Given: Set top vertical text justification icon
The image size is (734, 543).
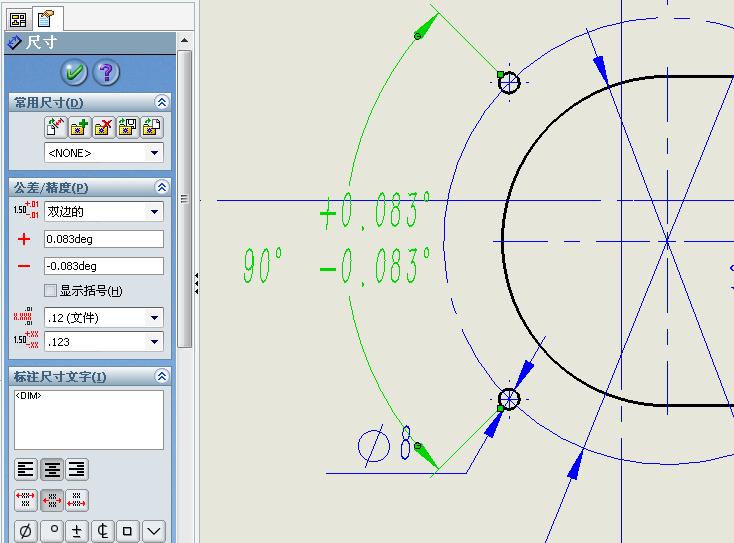Looking at the screenshot, I should click(26, 500).
